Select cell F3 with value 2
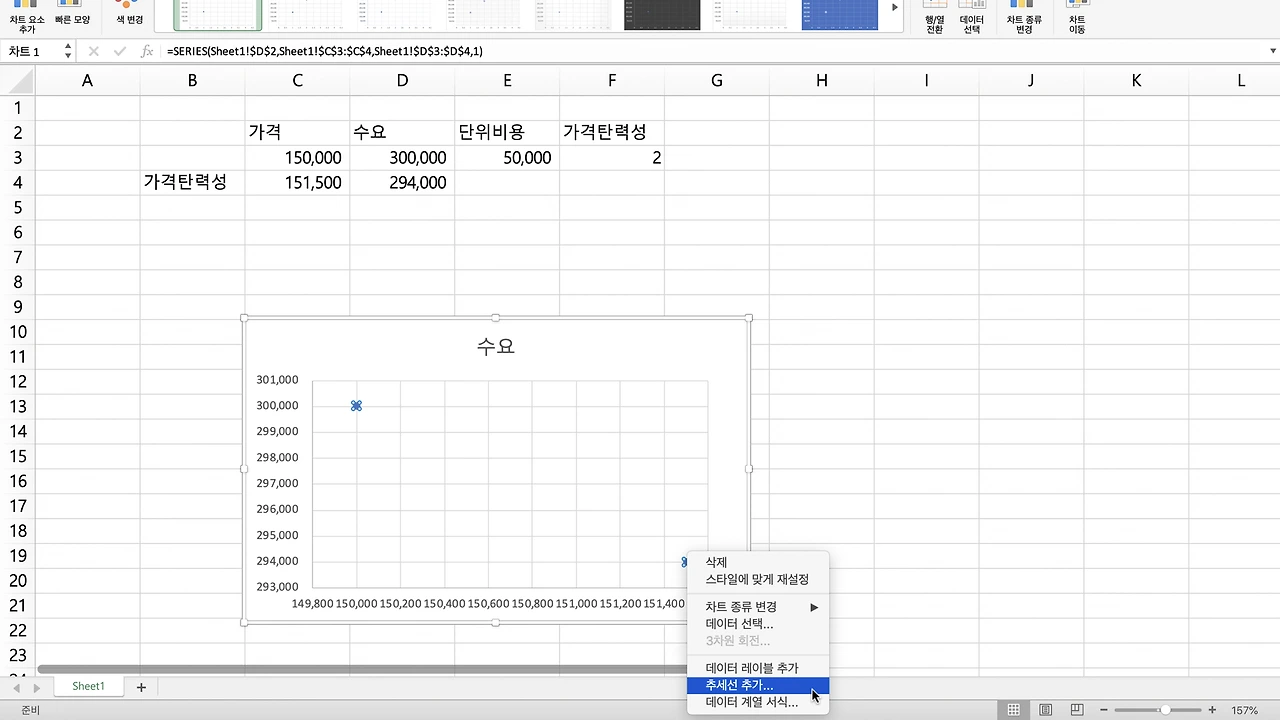This screenshot has height=720, width=1280. [x=612, y=158]
